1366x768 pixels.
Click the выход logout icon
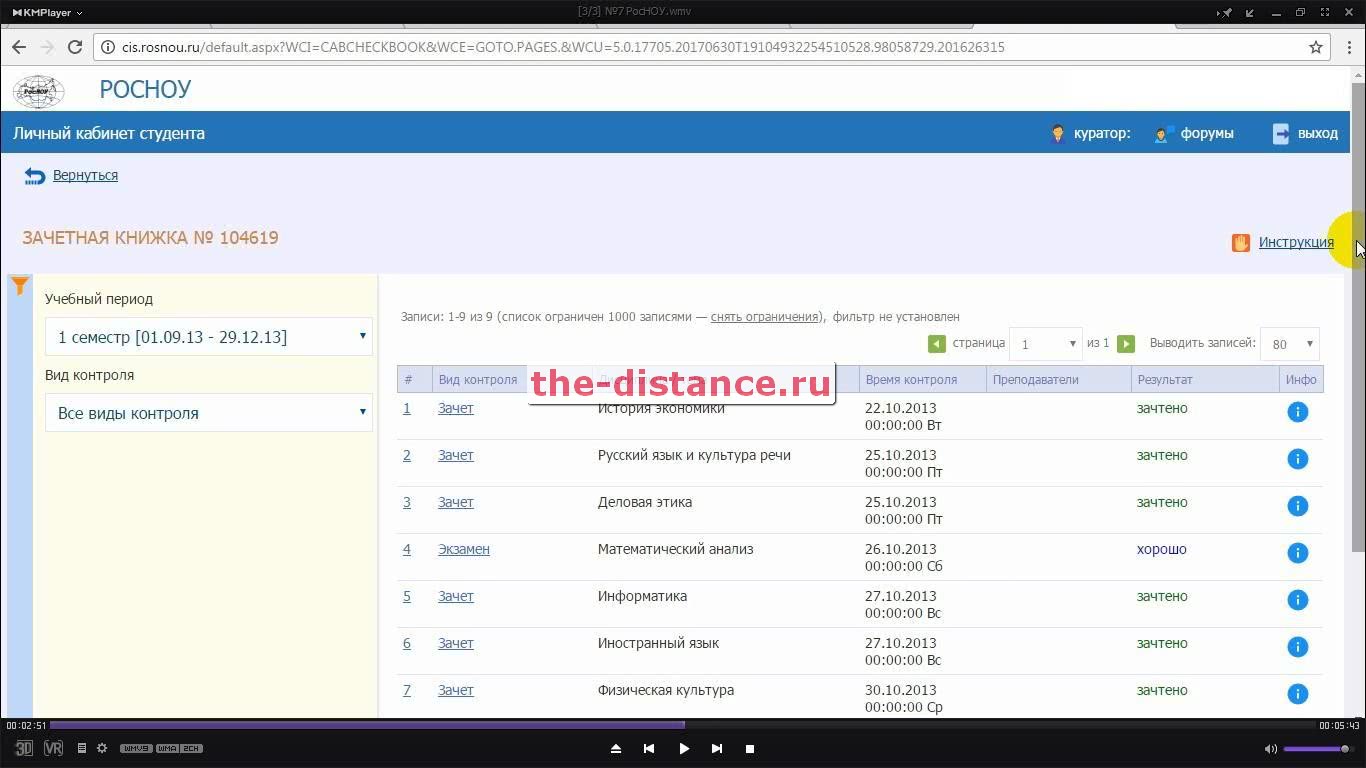(1281, 133)
